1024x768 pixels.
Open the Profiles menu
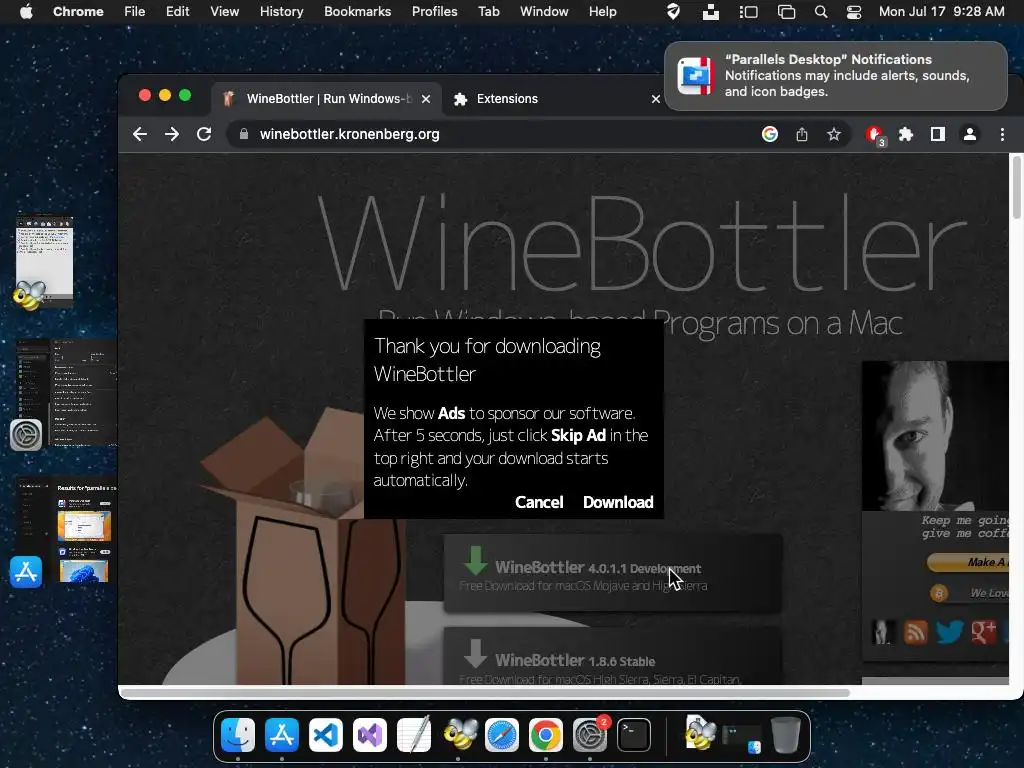(434, 12)
